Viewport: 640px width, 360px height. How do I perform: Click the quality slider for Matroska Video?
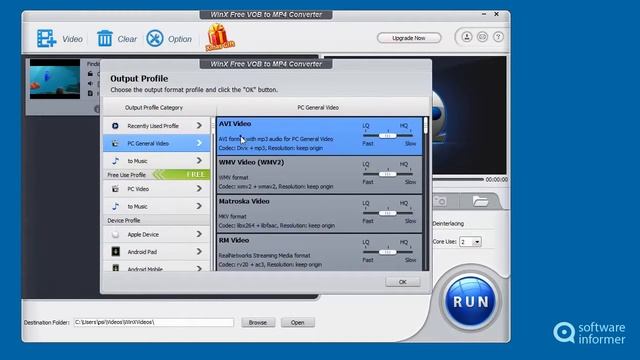click(387, 213)
